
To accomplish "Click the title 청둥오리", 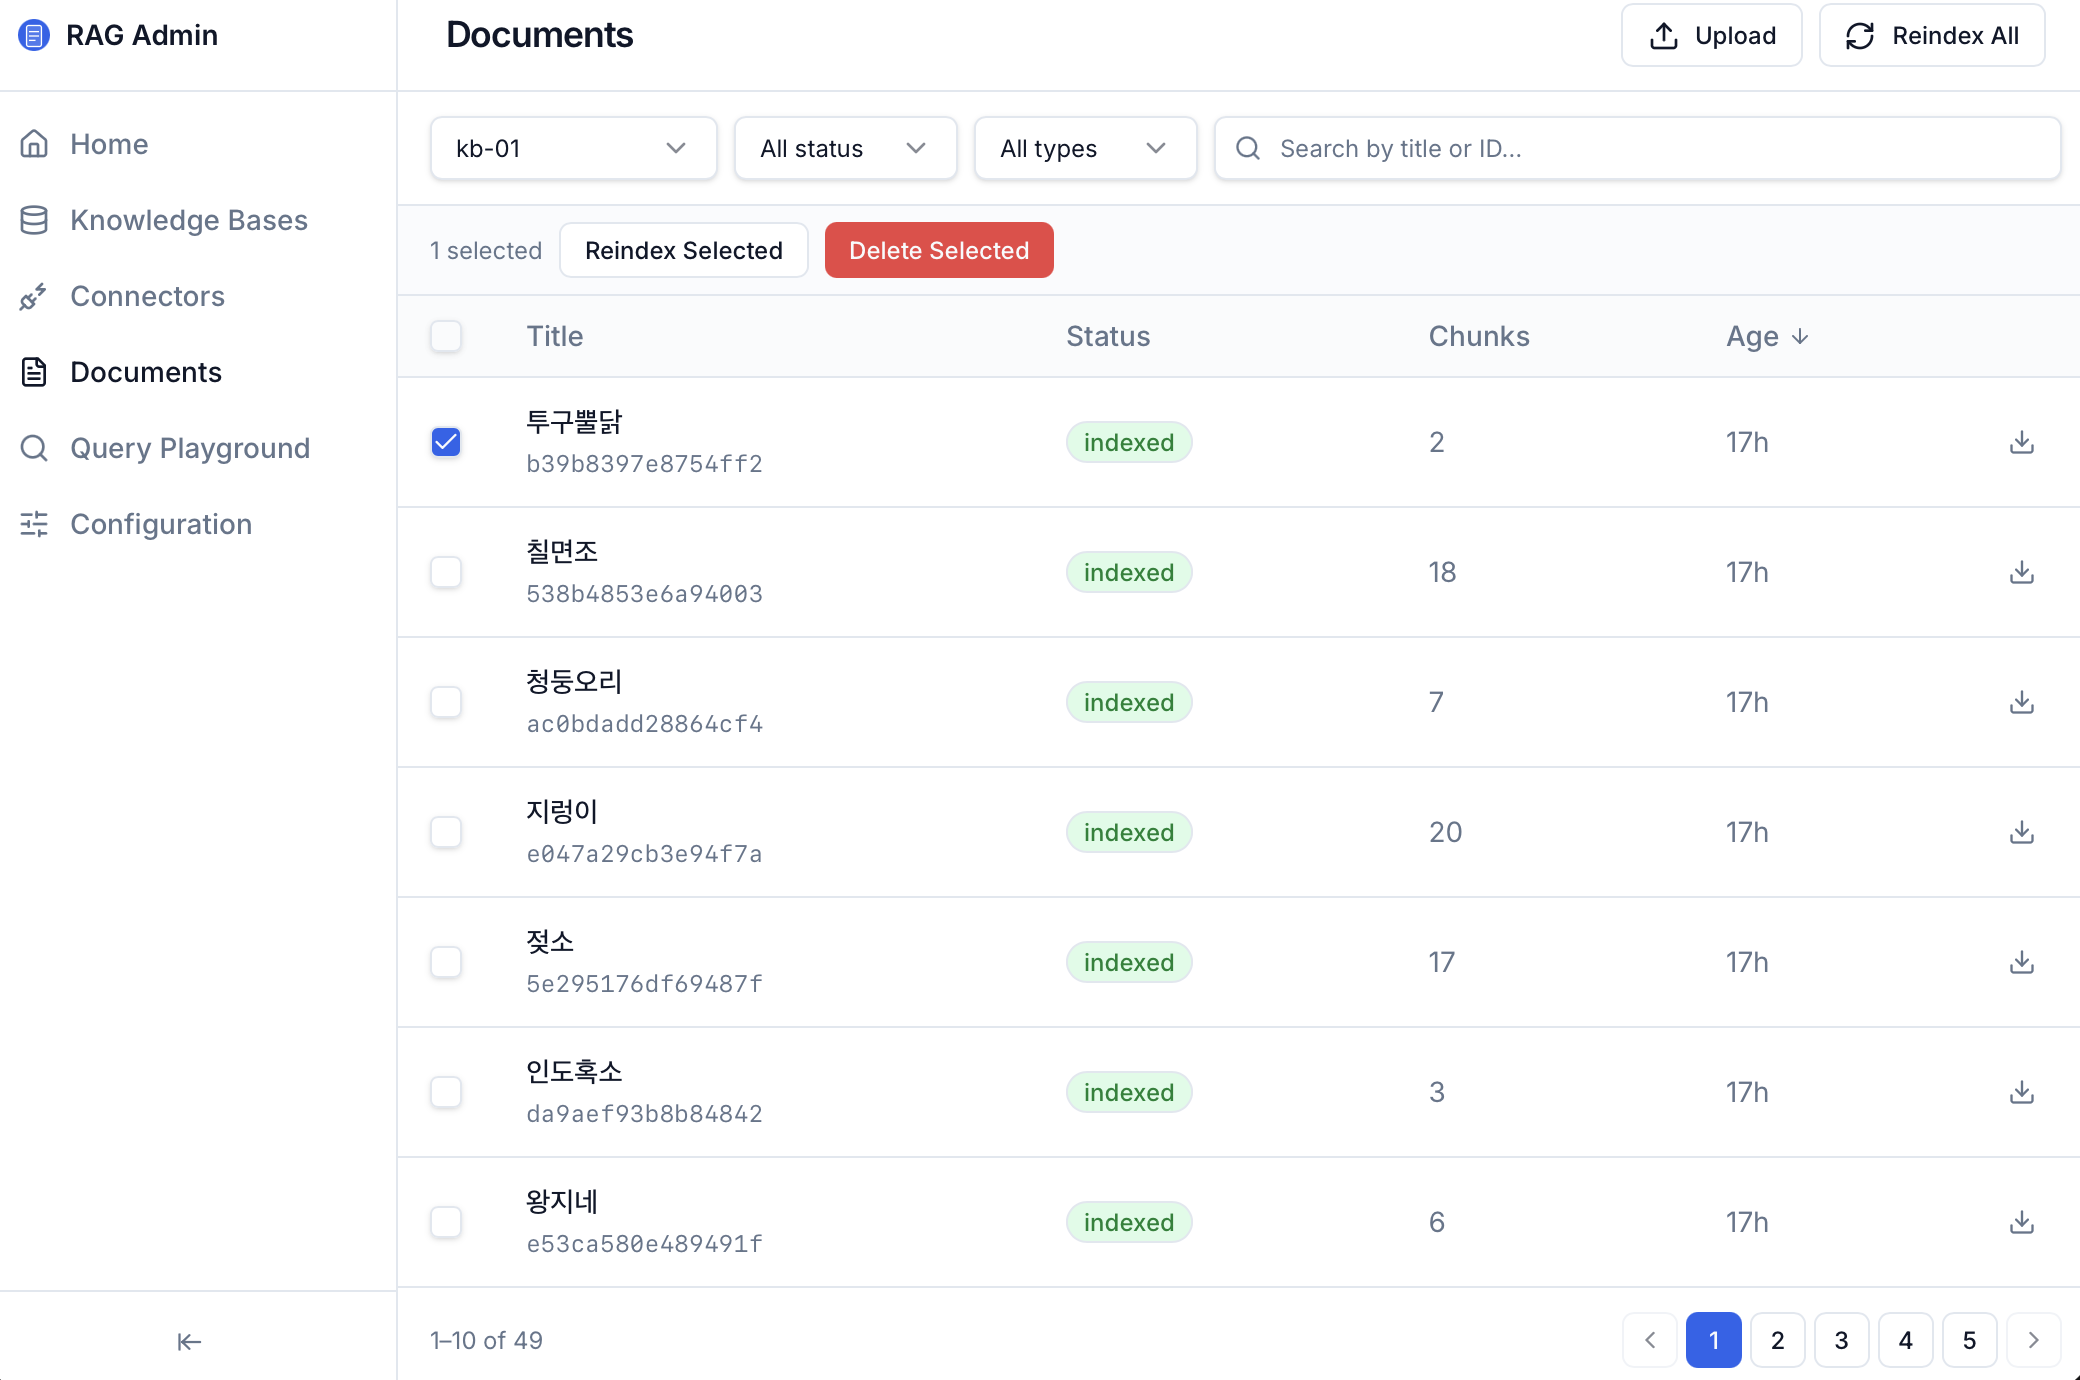I will [575, 681].
